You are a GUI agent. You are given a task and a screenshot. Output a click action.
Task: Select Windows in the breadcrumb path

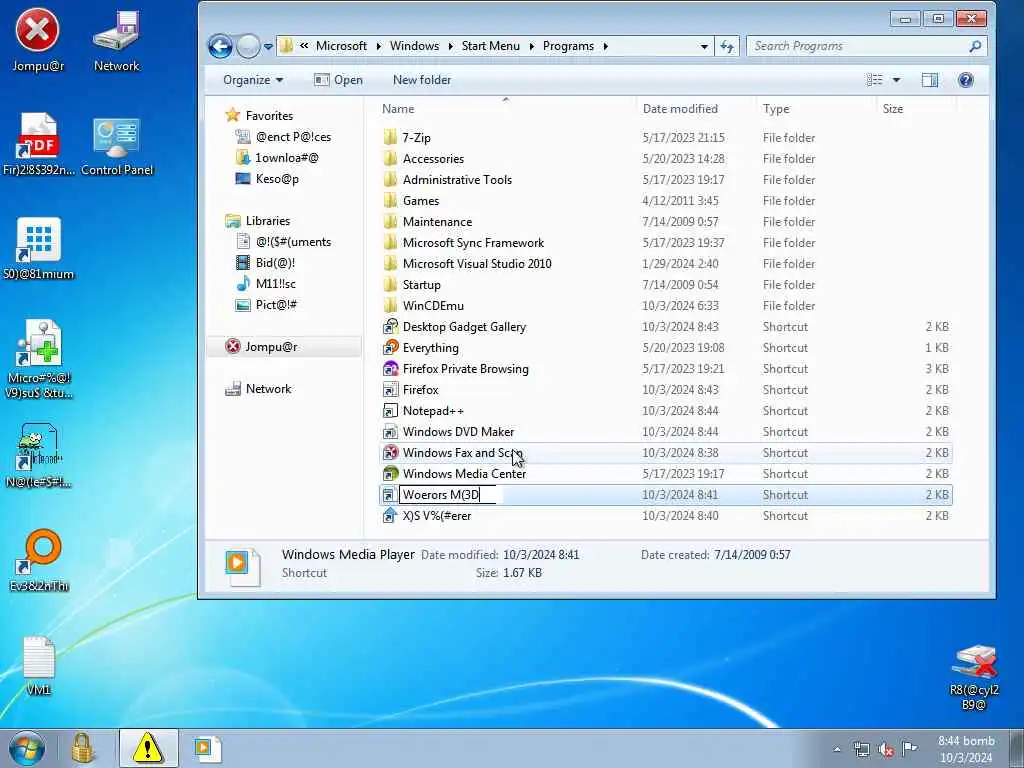(x=415, y=46)
